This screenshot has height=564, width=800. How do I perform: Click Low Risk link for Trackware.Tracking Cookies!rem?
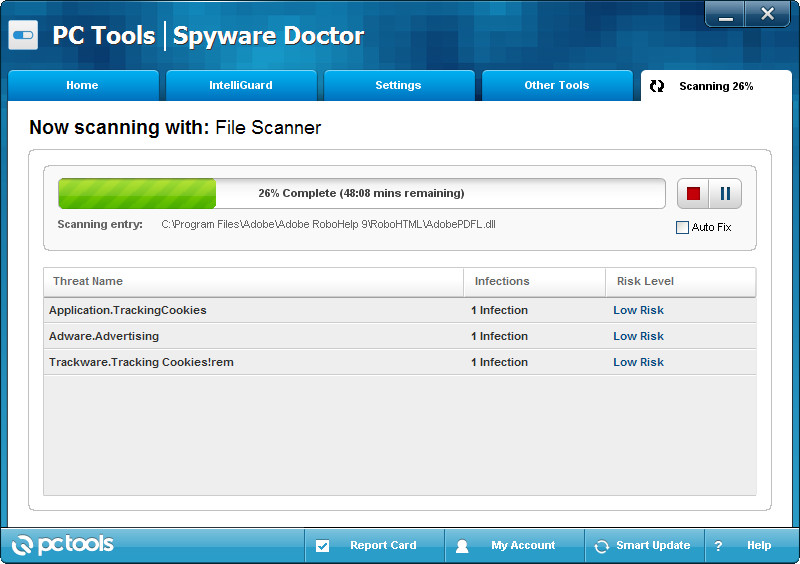point(638,362)
